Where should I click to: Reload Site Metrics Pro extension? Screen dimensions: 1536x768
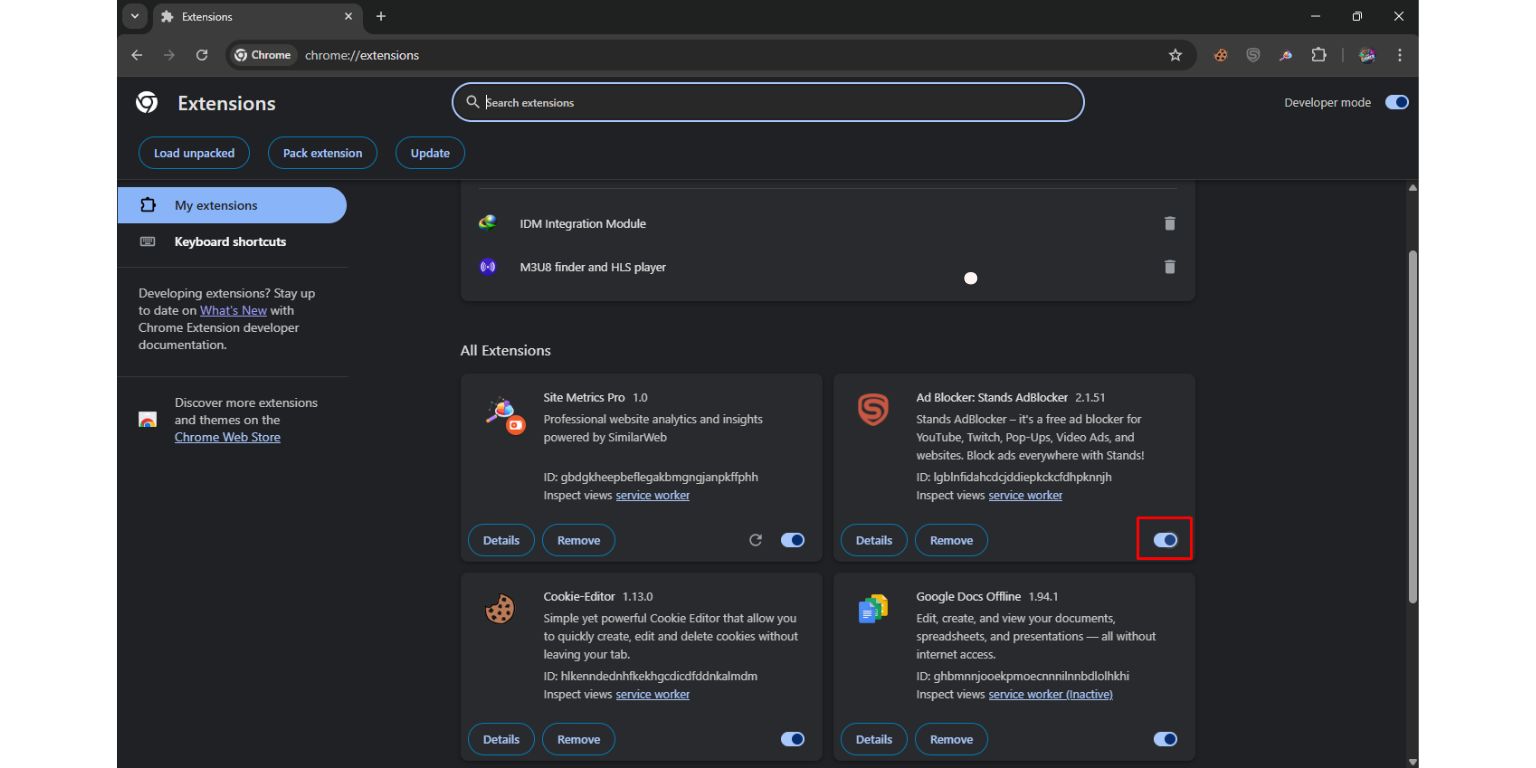tap(756, 540)
